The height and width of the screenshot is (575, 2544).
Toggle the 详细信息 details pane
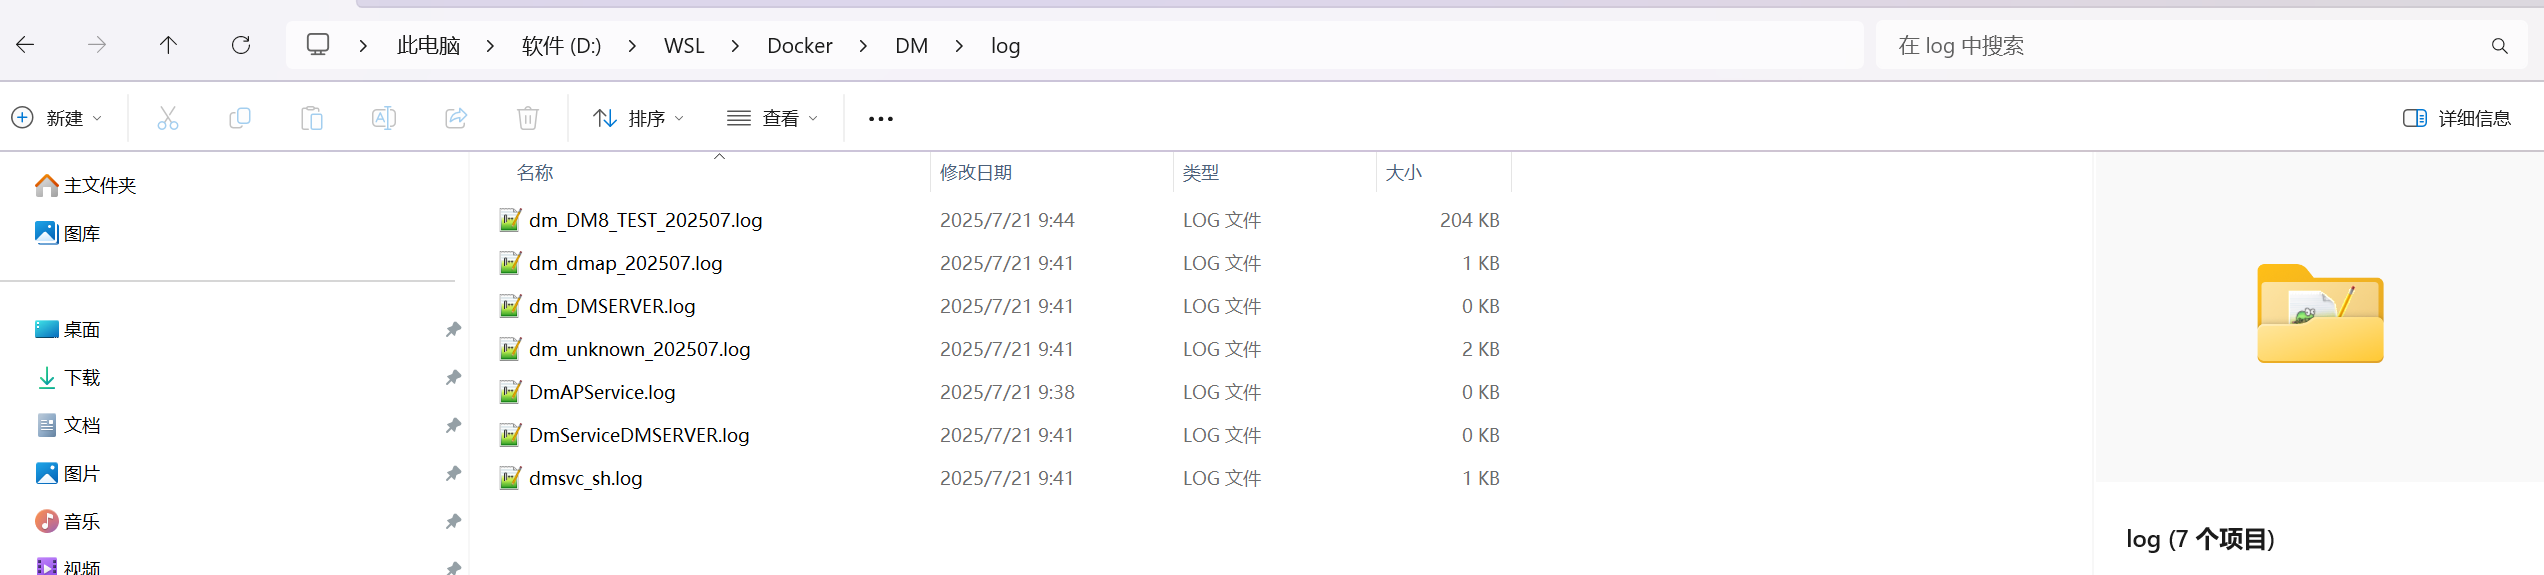[2457, 118]
